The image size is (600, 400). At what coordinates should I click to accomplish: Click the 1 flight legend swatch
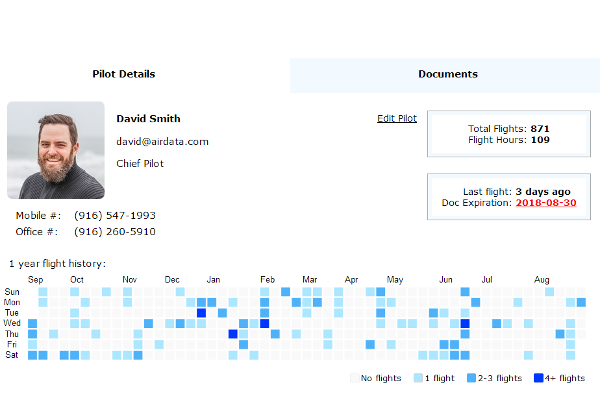click(418, 378)
